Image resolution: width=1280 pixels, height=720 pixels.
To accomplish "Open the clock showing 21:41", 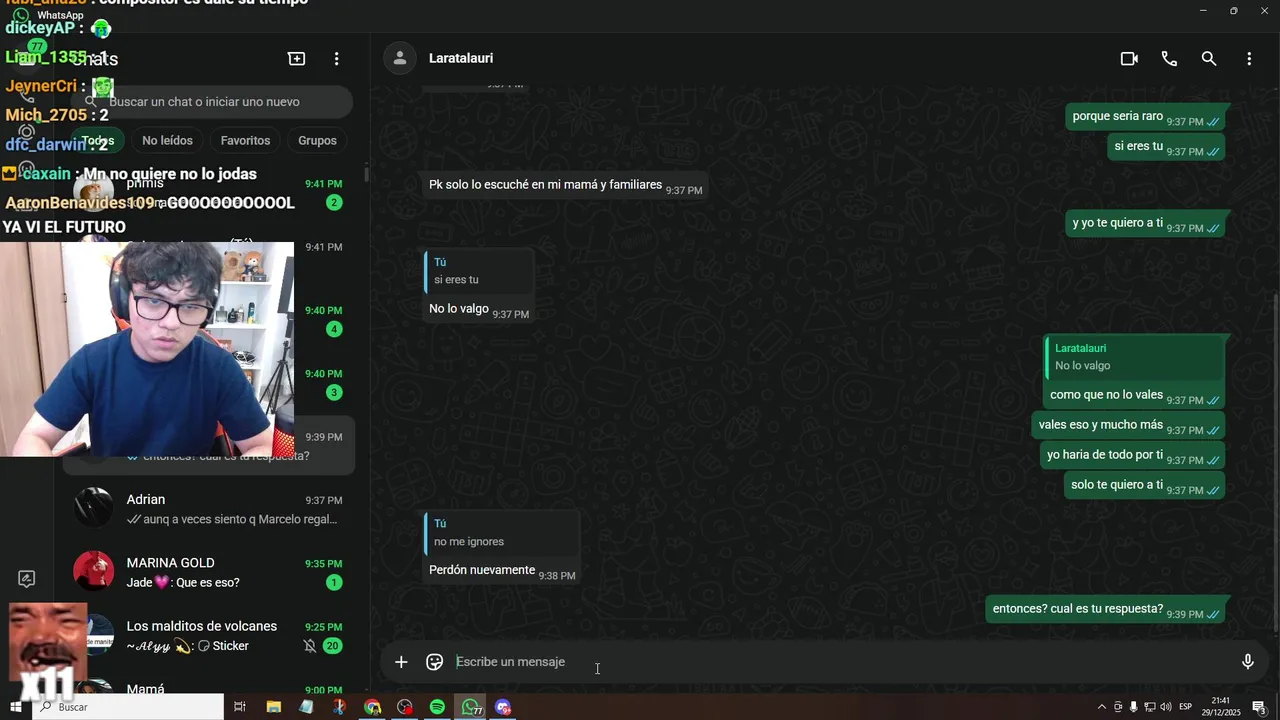I will [1221, 707].
